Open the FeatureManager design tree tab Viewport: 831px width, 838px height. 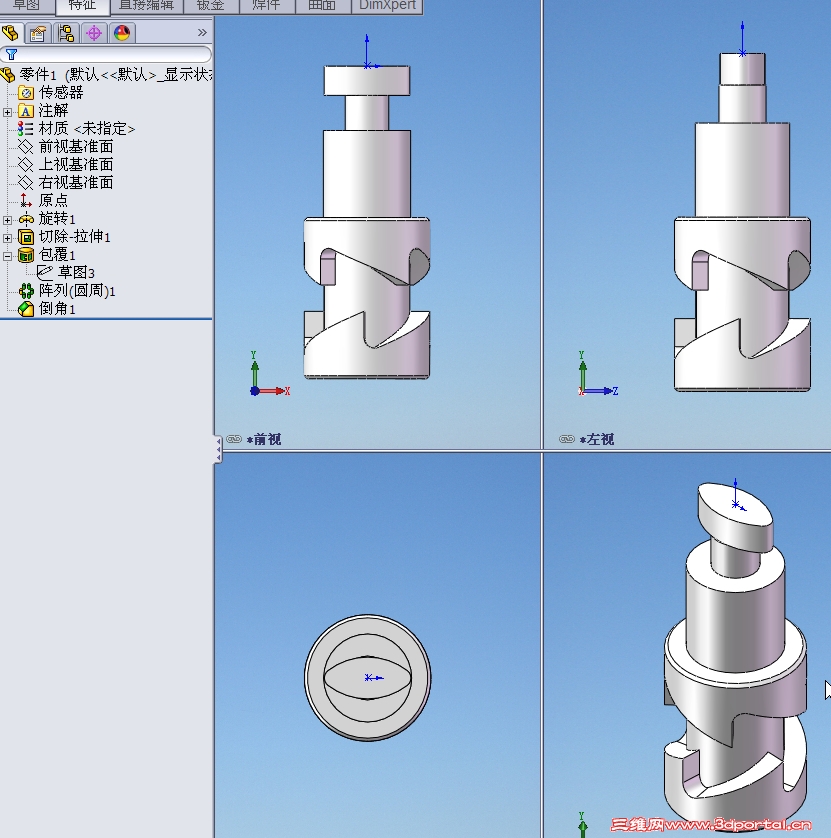[x=11, y=33]
